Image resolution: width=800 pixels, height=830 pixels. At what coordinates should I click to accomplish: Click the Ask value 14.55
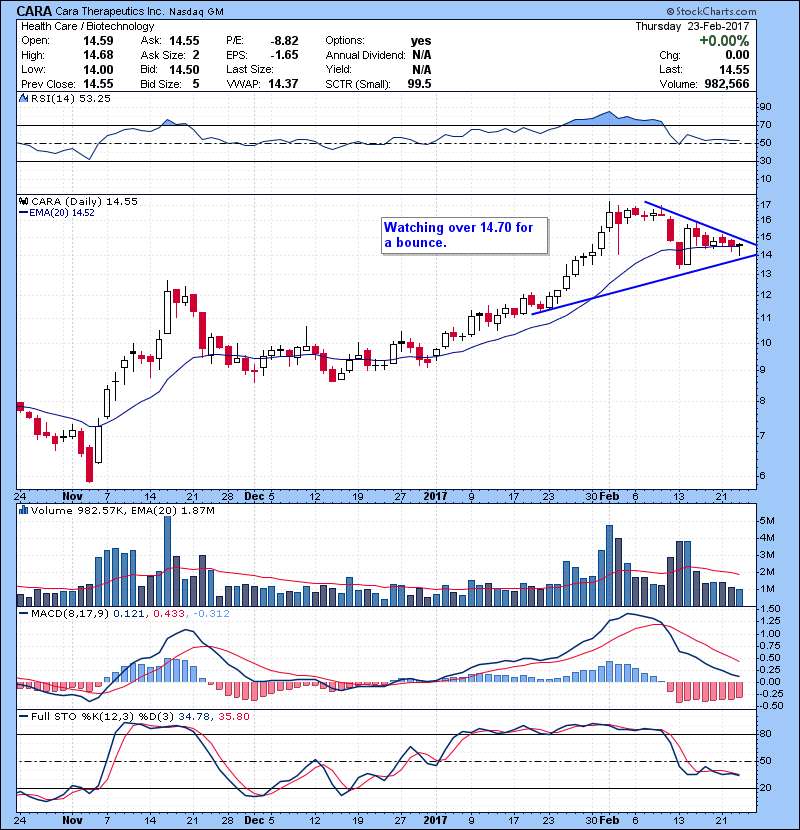184,41
